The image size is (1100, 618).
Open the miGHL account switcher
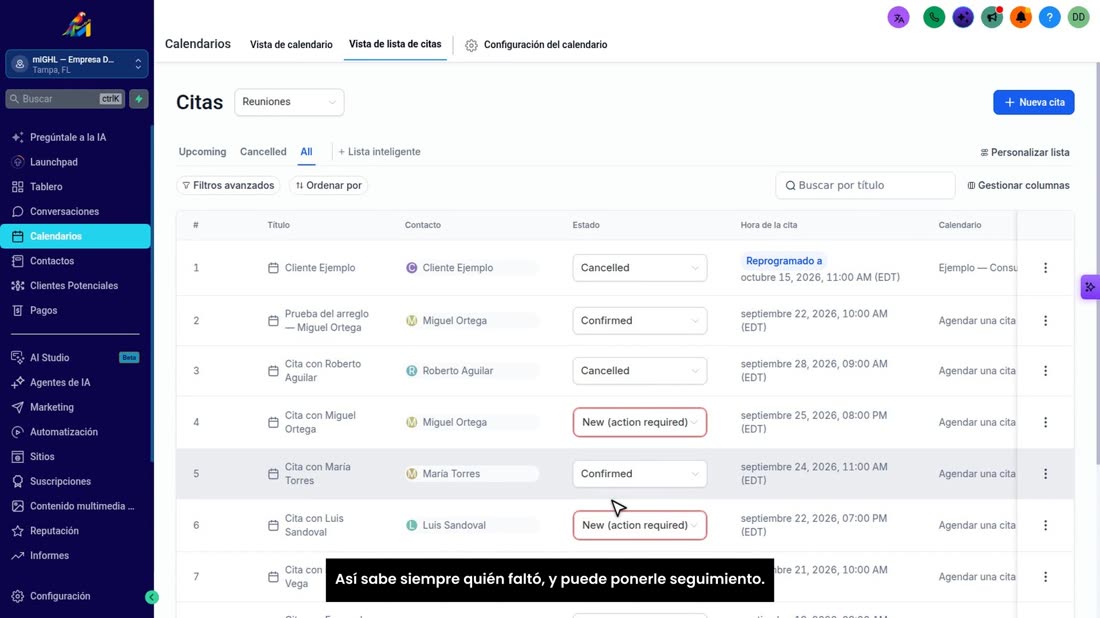[x=77, y=65]
